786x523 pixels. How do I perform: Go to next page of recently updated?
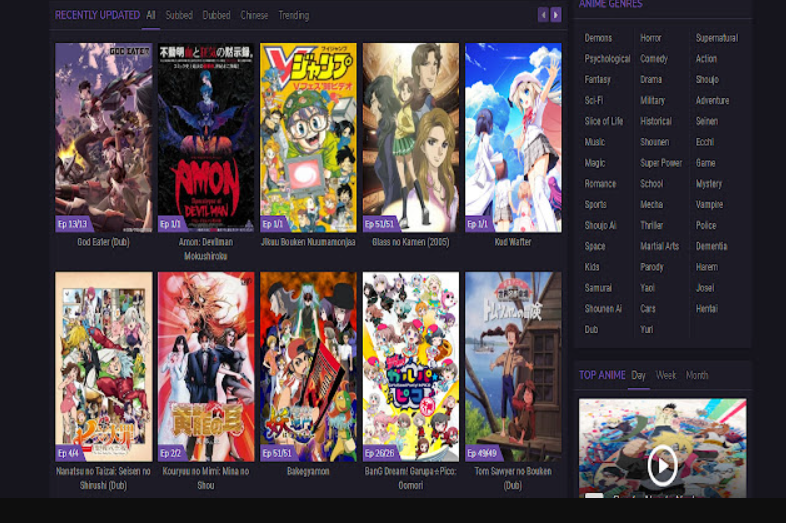[x=555, y=15]
